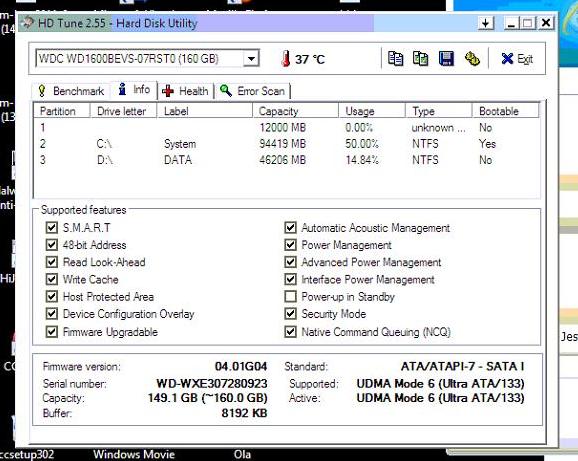The width and height of the screenshot is (578, 461).
Task: Select the Info tab
Action: pyautogui.click(x=134, y=90)
